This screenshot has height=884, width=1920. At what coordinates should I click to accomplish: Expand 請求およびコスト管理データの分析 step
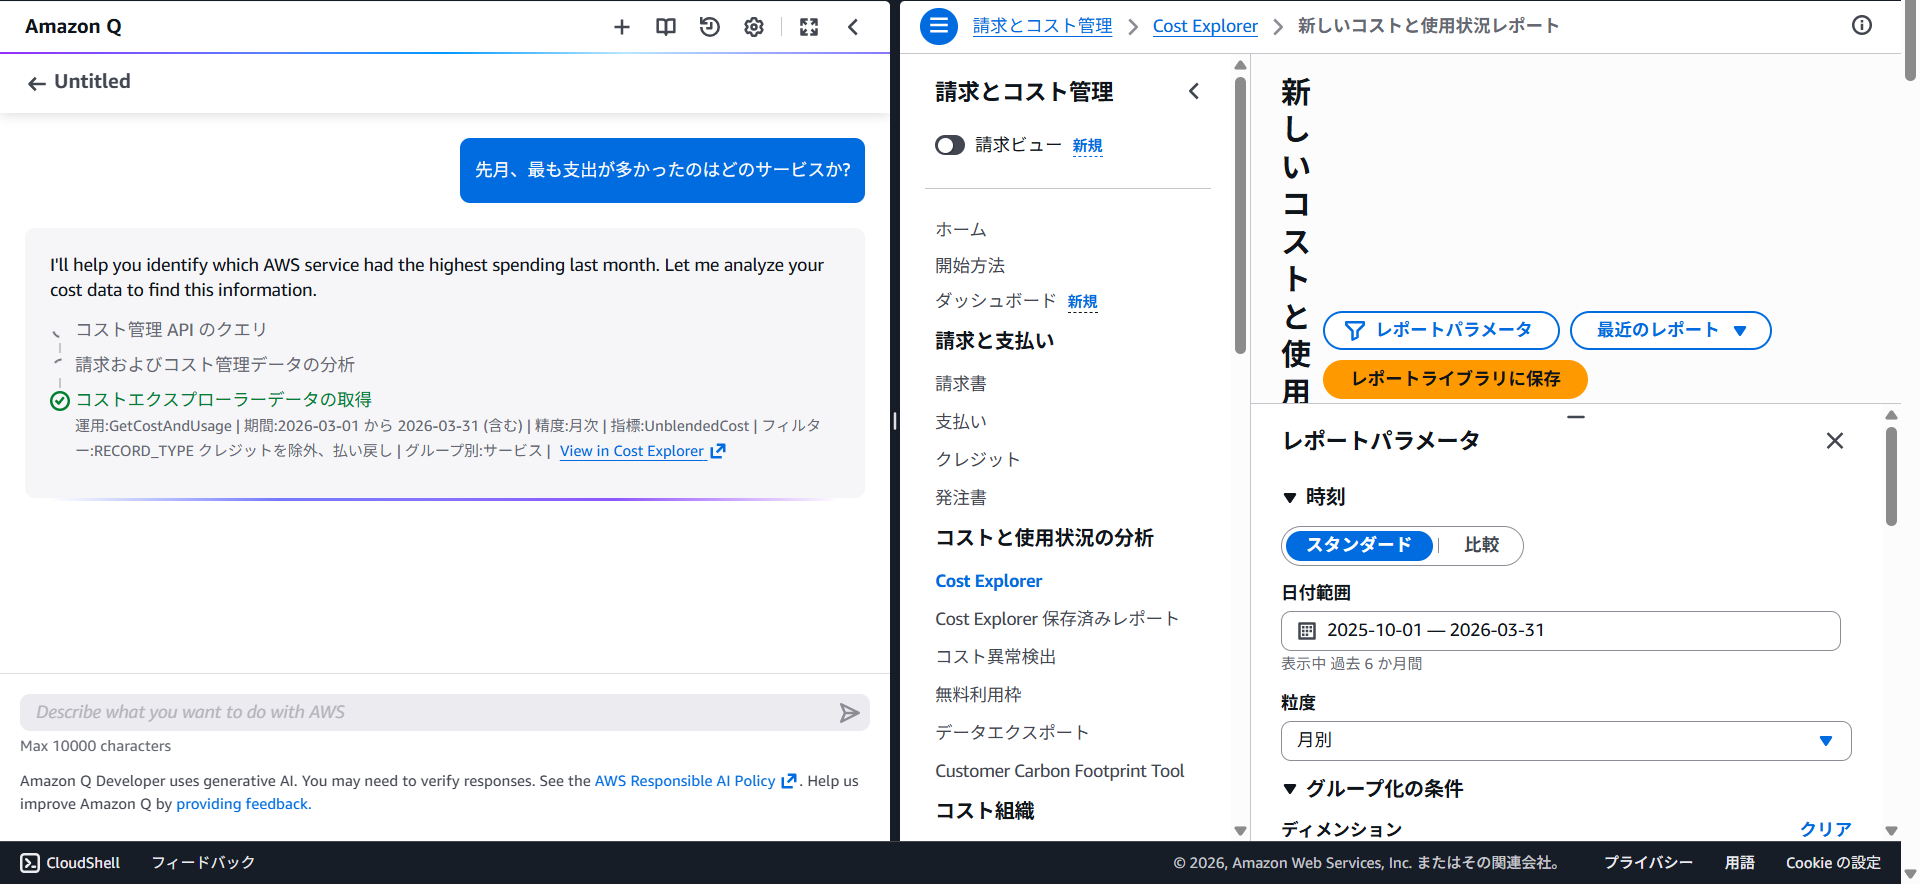pyautogui.click(x=215, y=365)
